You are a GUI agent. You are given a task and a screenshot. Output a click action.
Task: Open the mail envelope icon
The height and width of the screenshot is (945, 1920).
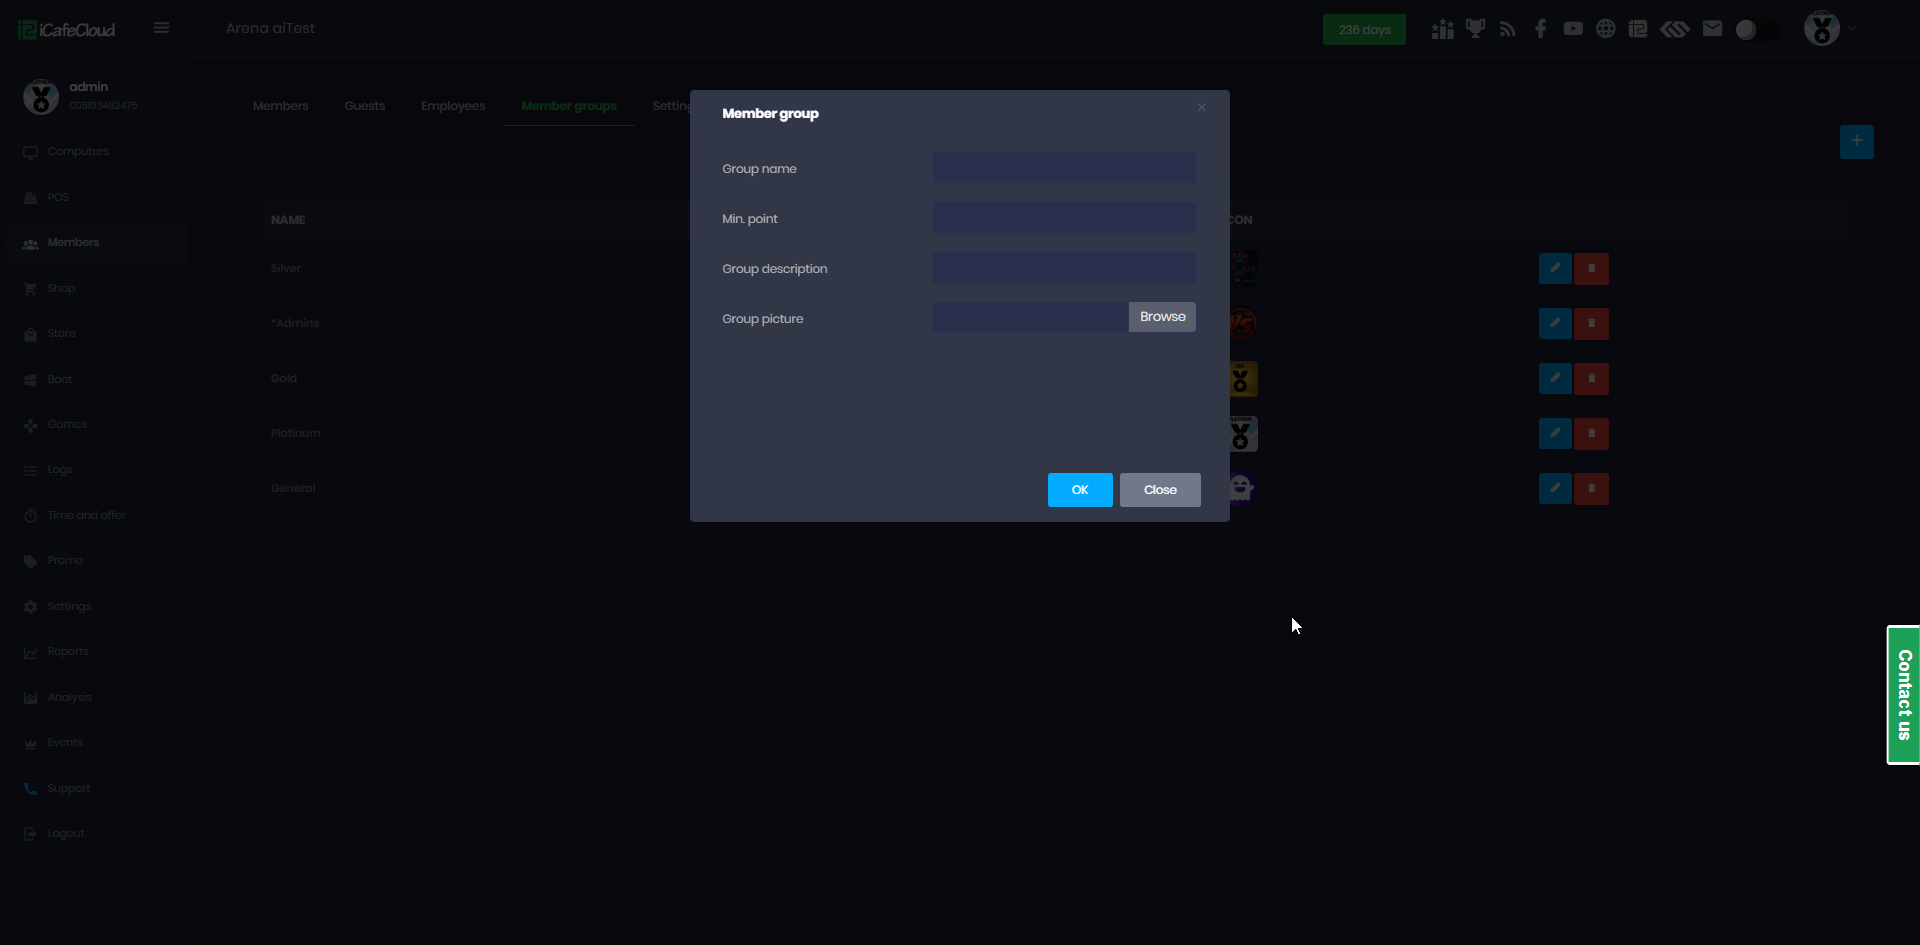1713,29
